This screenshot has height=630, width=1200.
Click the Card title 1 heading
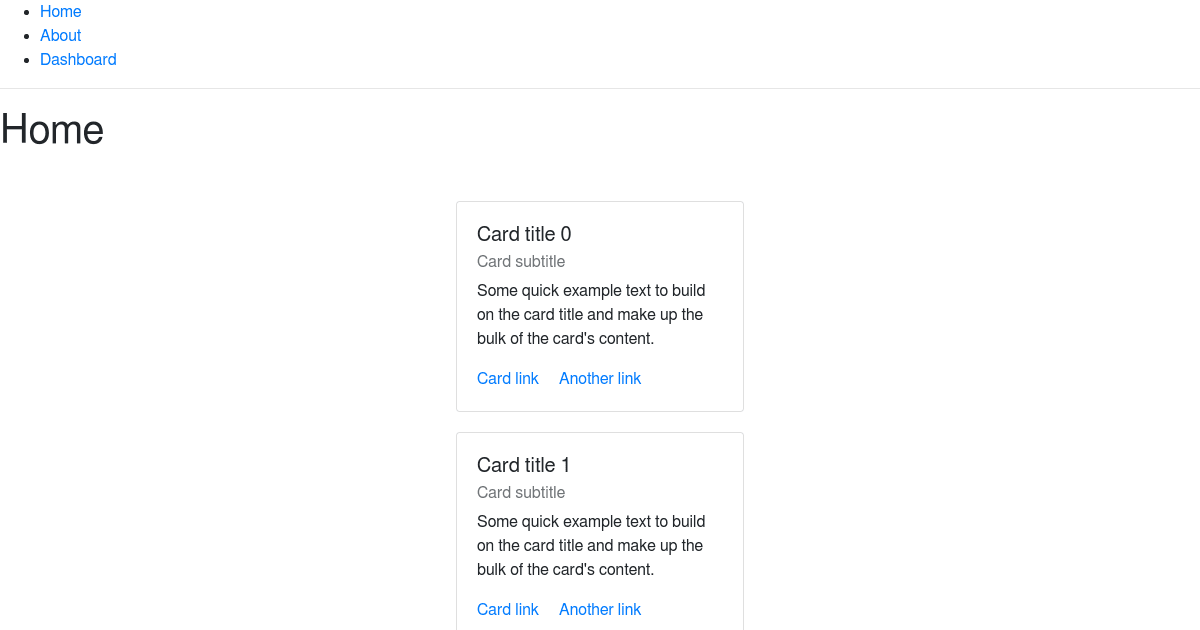(x=524, y=465)
